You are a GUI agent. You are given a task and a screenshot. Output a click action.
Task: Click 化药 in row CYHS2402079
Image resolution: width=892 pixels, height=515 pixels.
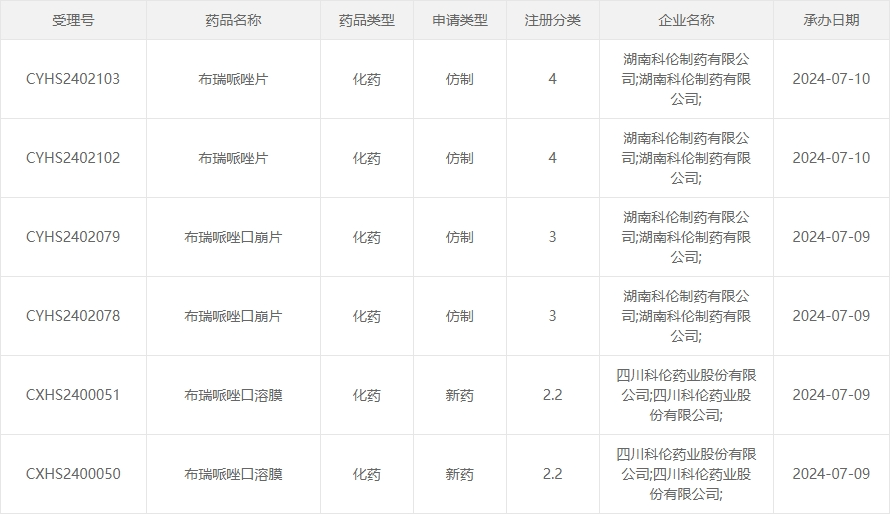367,237
